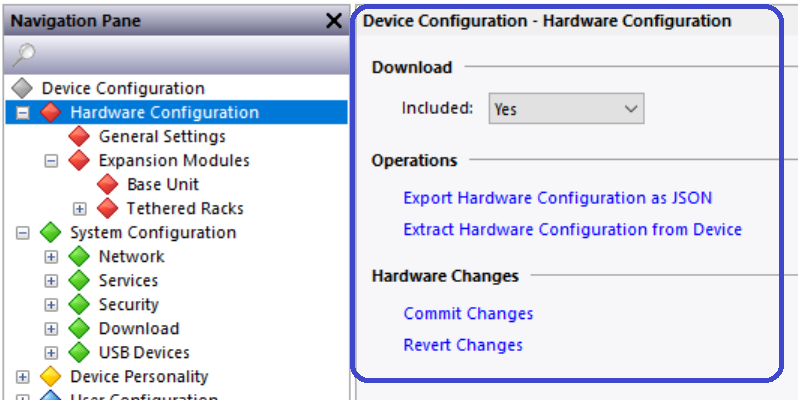Click the red Hardware Configuration diamond icon
Screen dimensions: 798x400
pos(51,113)
